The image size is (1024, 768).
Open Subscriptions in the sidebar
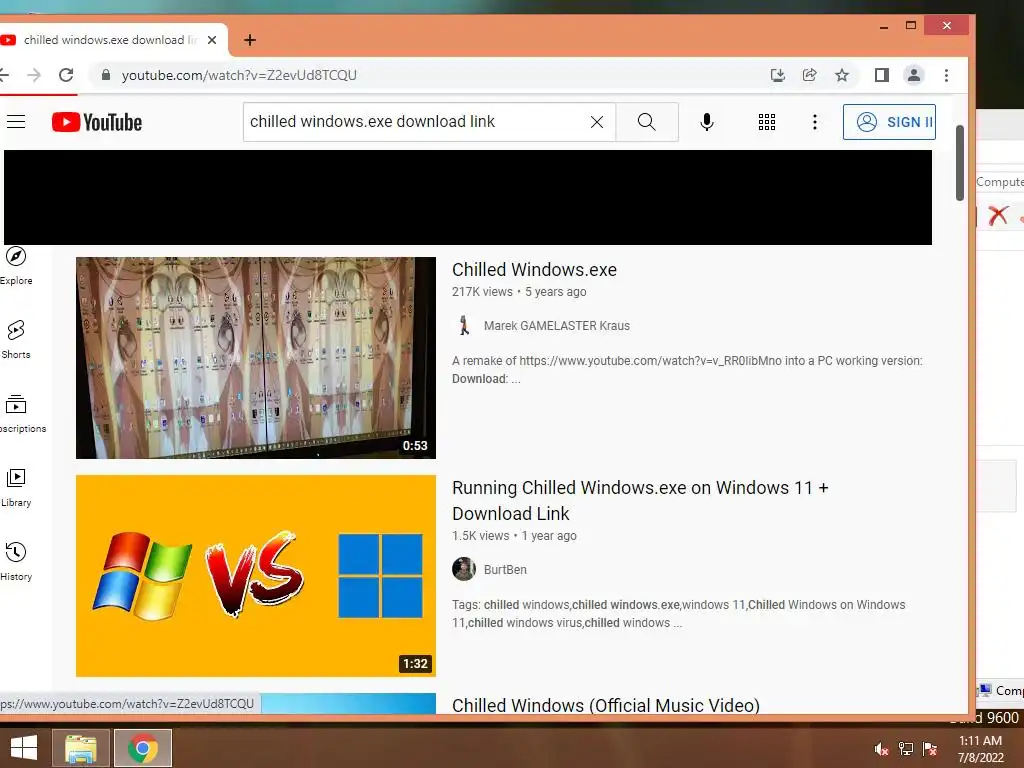coord(20,414)
